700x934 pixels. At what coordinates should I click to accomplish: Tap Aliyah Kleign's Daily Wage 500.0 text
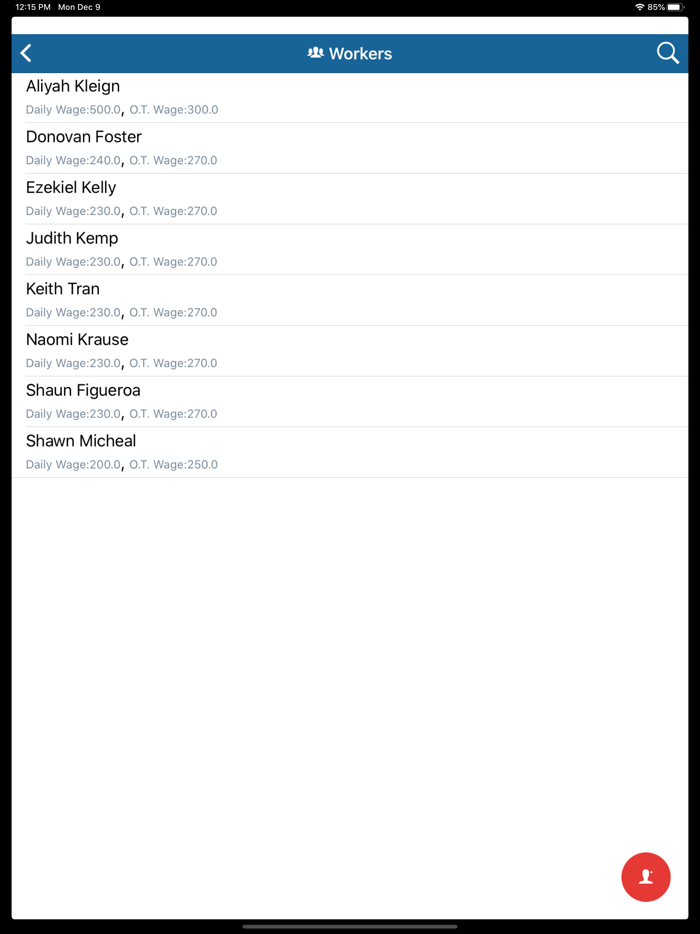click(73, 110)
